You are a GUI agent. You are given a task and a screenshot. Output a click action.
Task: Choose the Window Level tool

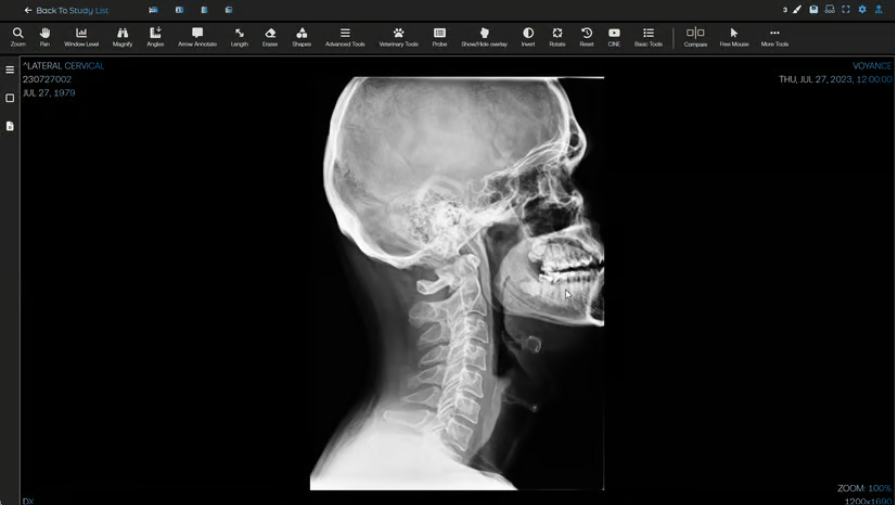coord(81,37)
